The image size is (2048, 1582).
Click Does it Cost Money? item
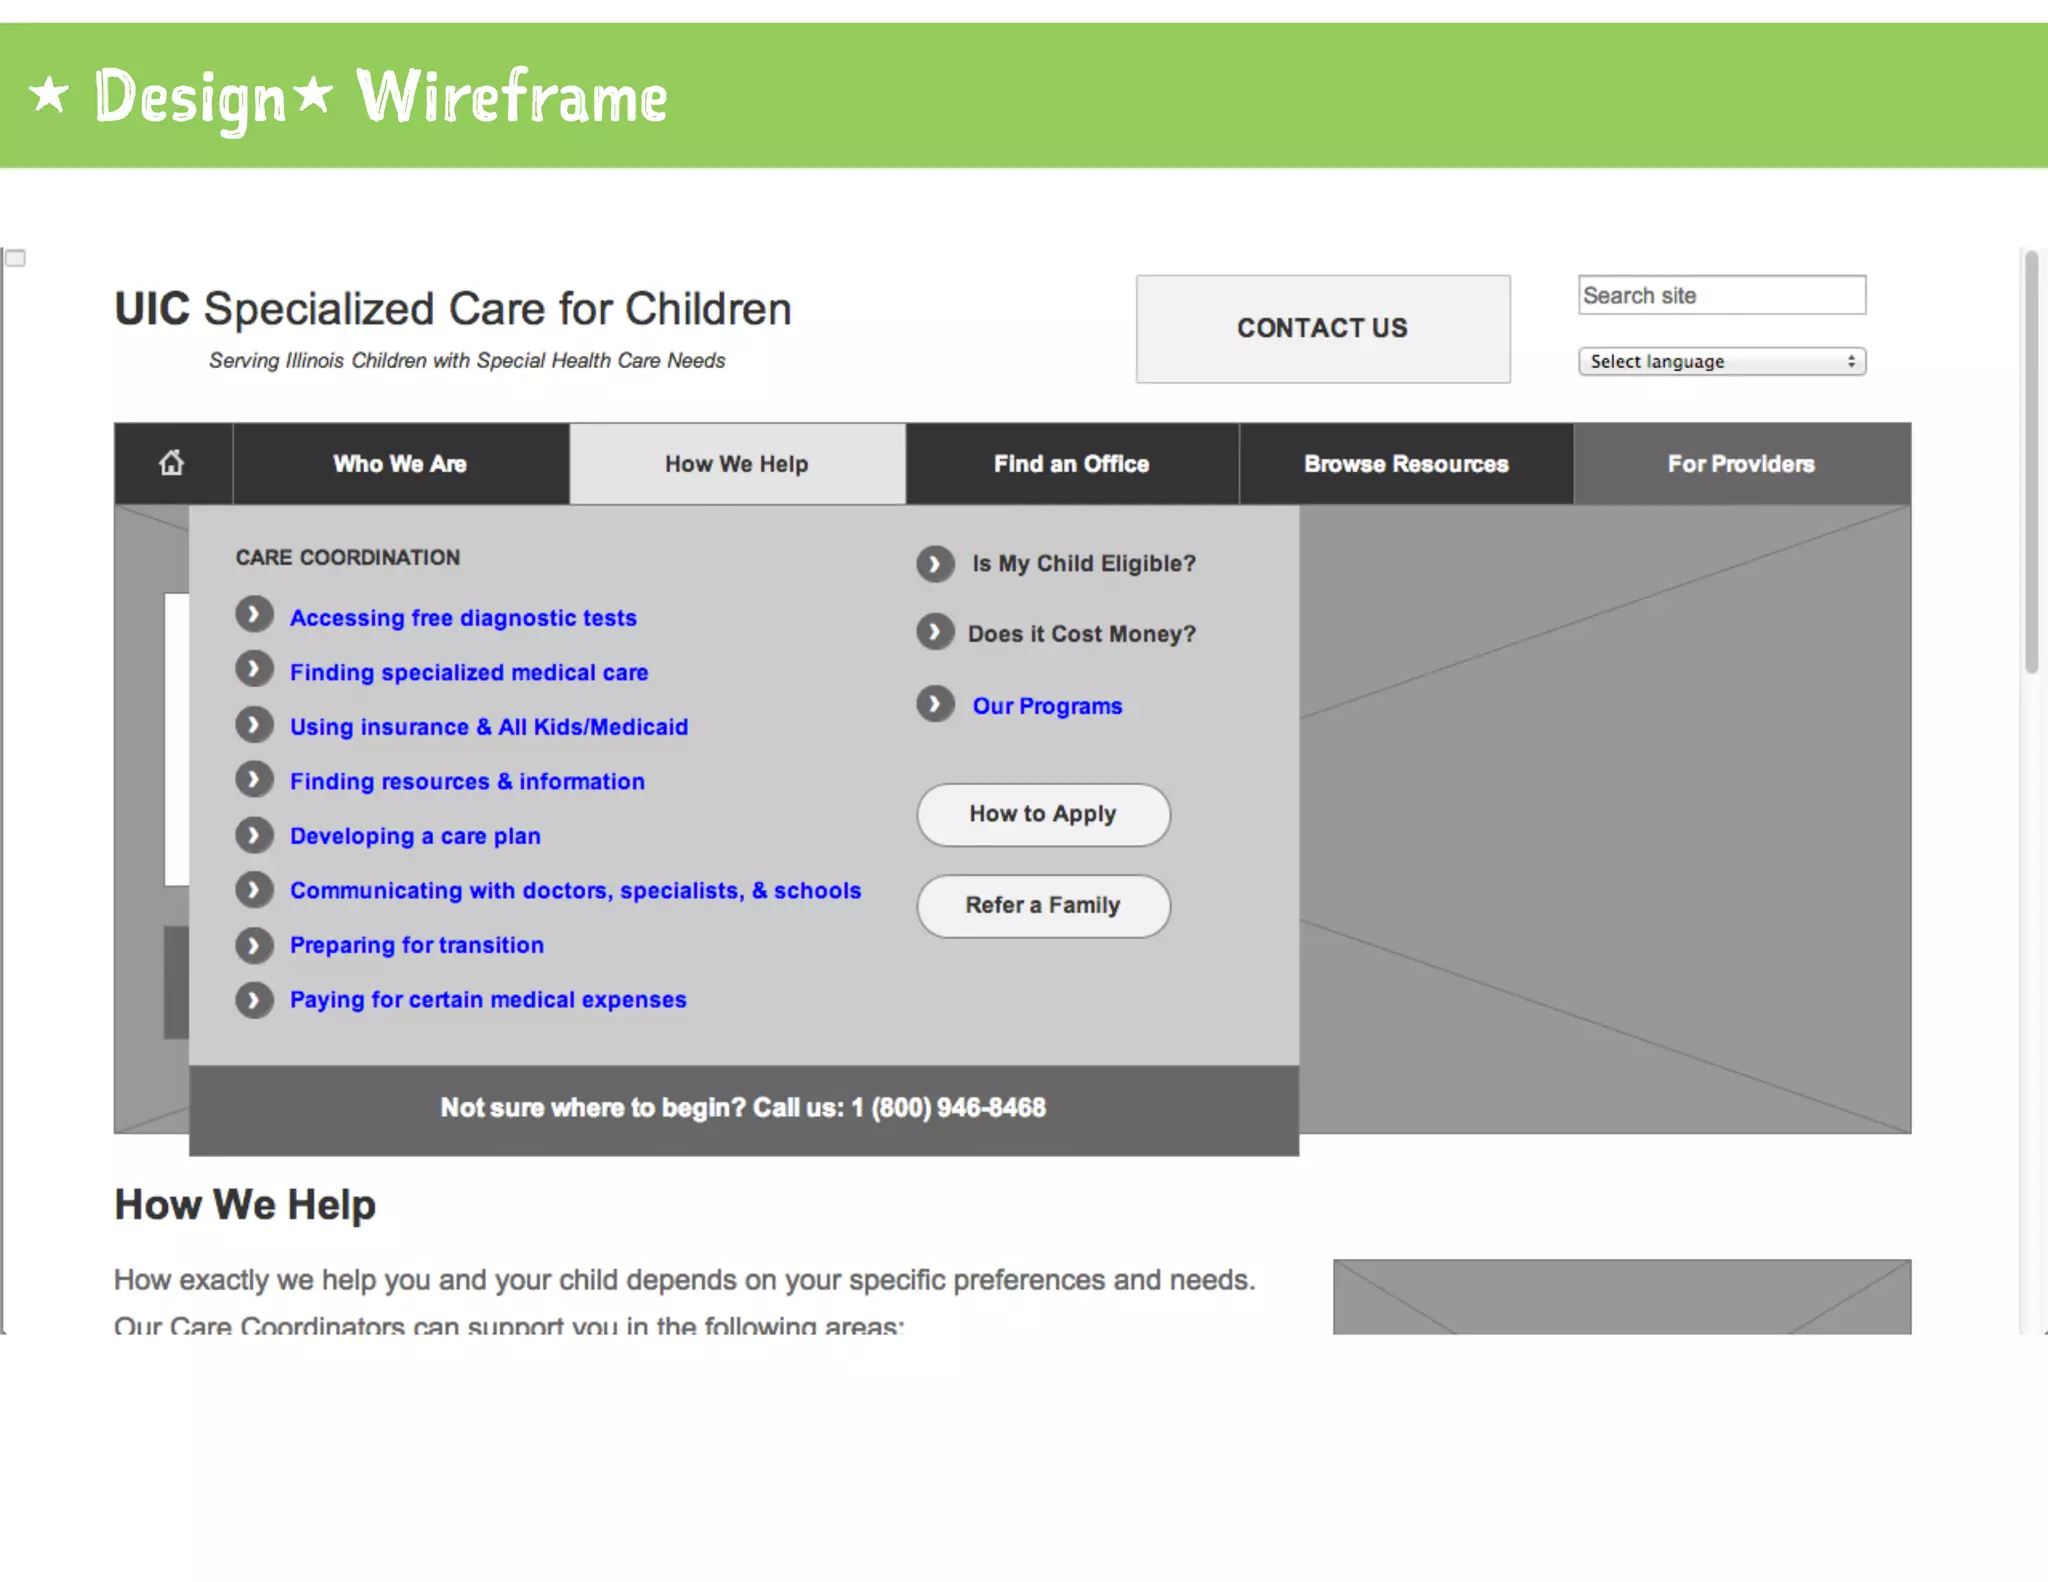tap(1082, 634)
